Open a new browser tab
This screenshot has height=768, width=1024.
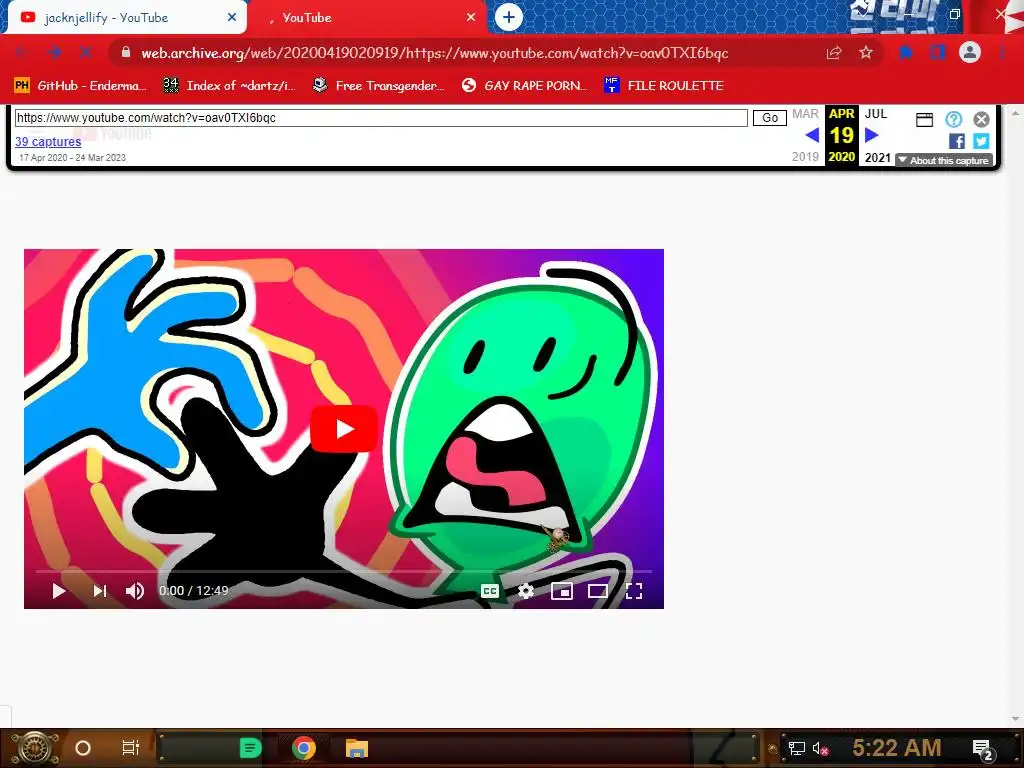click(509, 18)
